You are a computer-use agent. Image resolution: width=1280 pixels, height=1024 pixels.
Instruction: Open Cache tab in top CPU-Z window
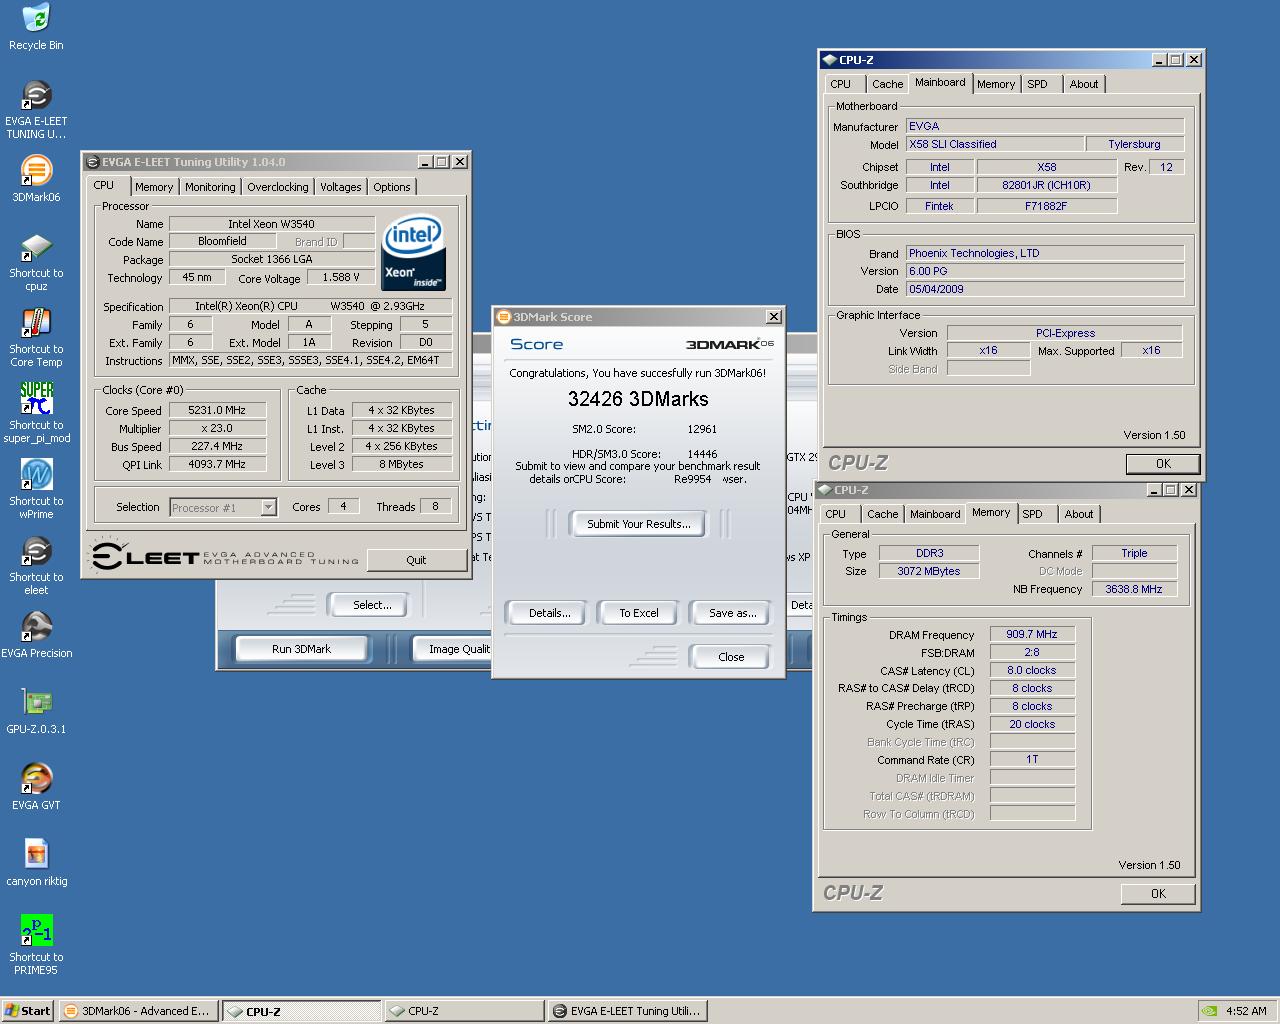[887, 84]
